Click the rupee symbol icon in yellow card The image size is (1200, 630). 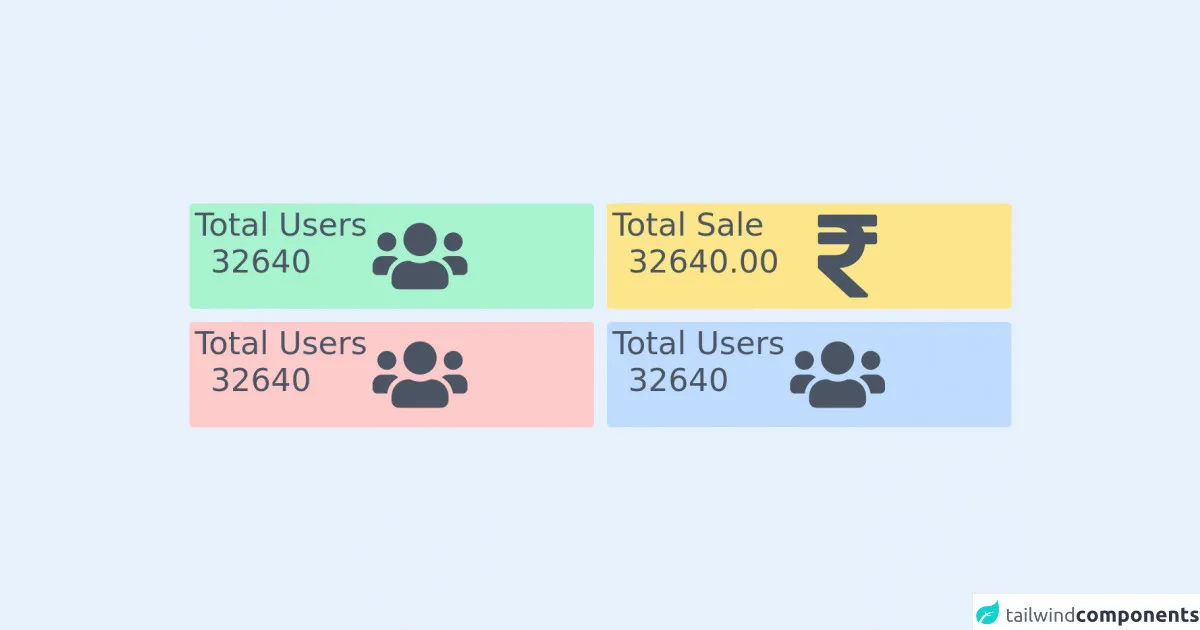point(847,256)
